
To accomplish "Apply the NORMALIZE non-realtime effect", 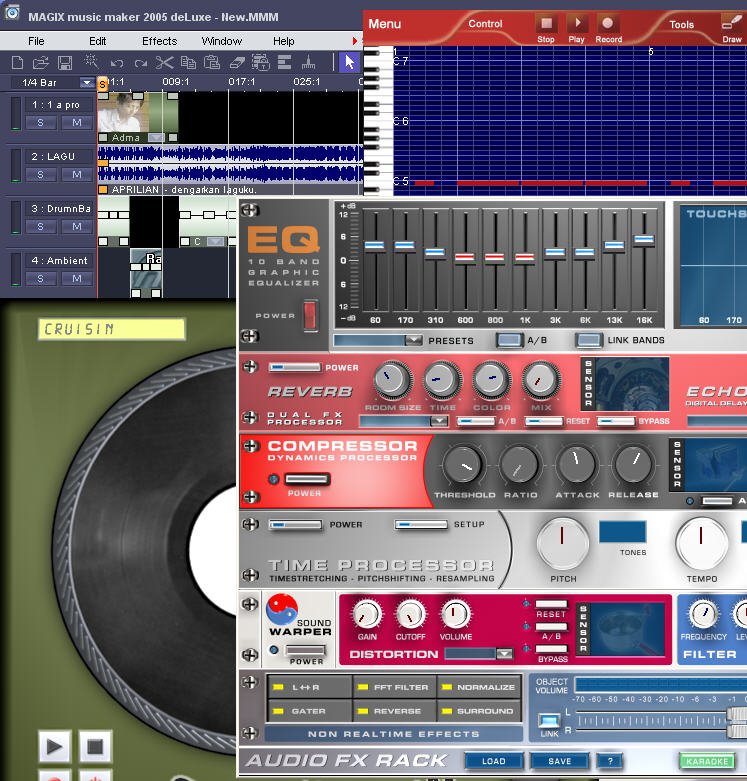I will (x=480, y=687).
